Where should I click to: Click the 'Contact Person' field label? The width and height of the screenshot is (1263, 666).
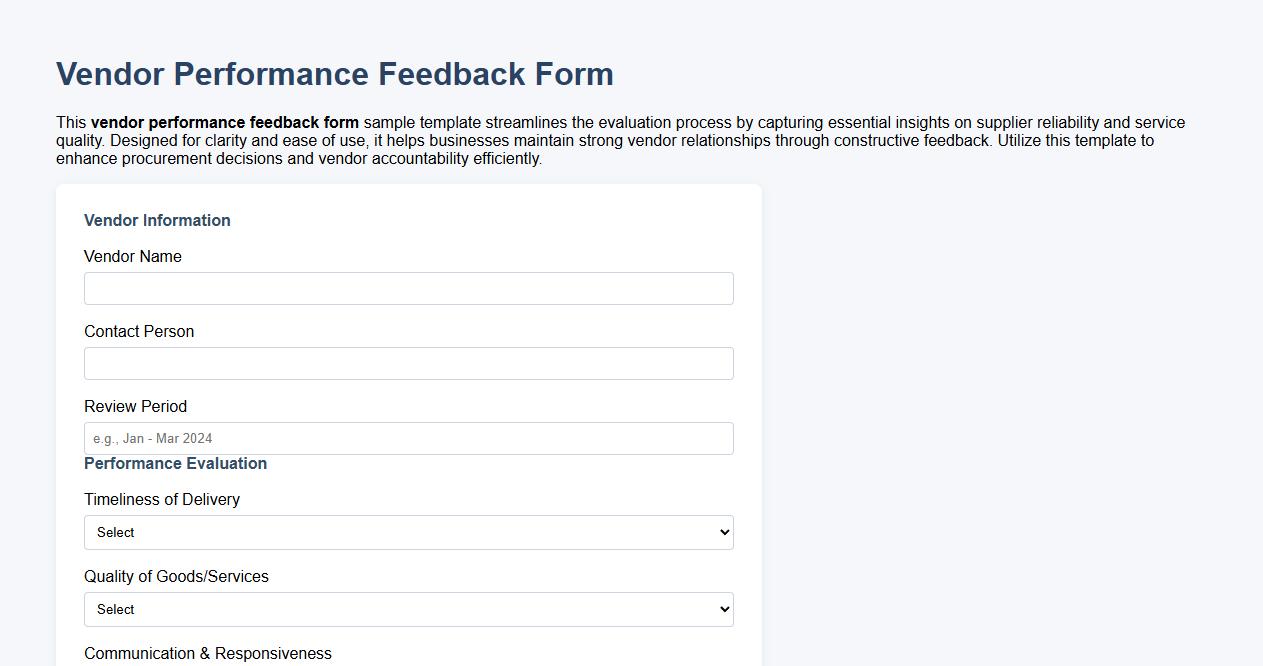point(139,331)
